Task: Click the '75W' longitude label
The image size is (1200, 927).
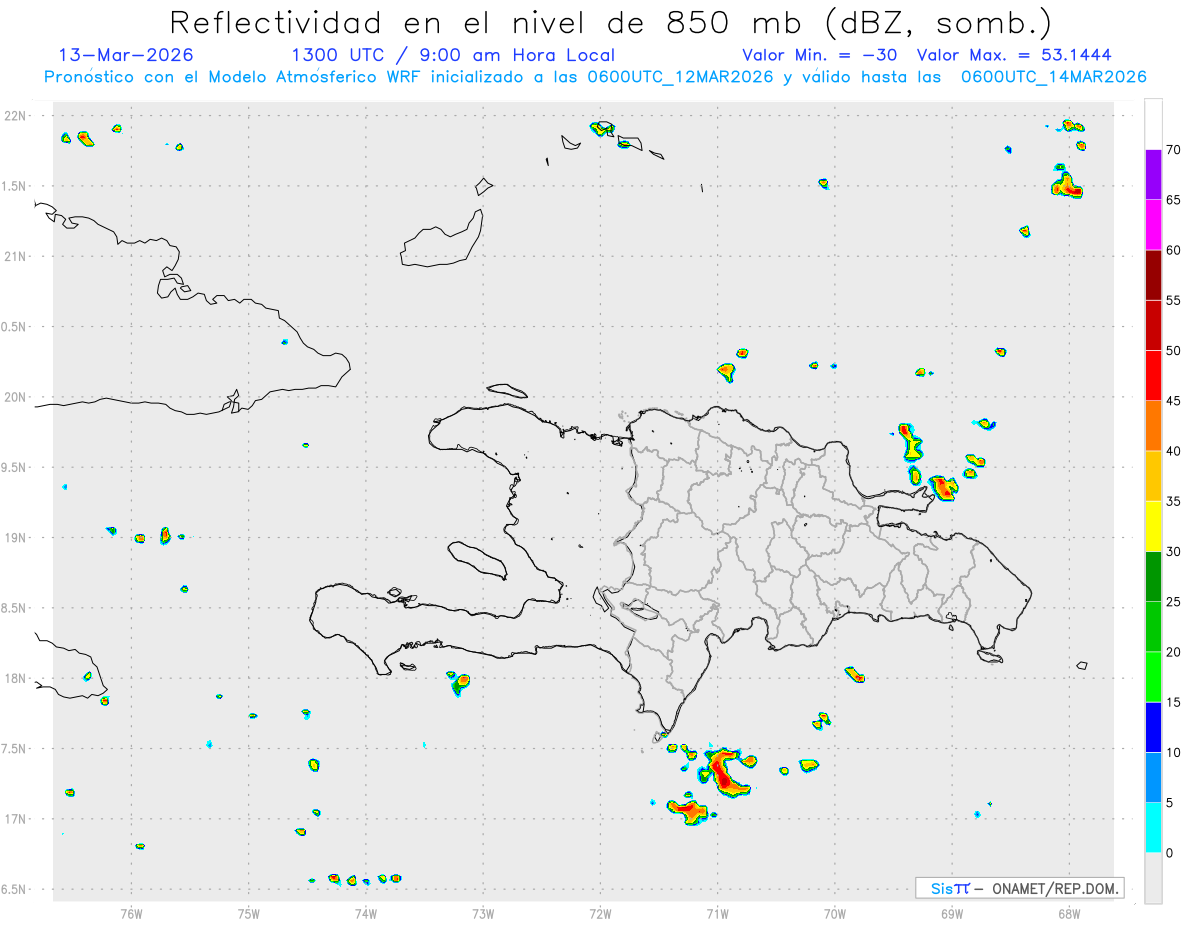Action: pos(249,912)
